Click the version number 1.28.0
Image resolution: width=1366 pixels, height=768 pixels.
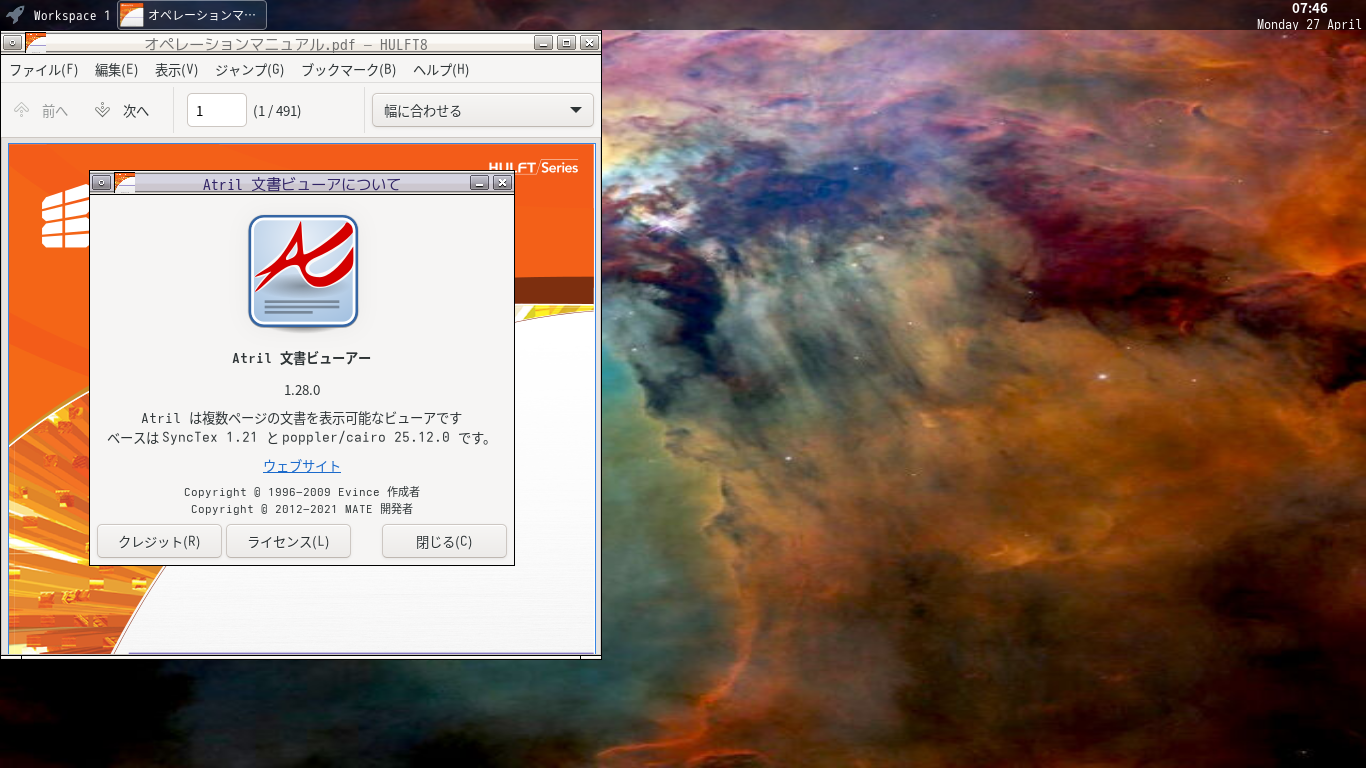302,390
